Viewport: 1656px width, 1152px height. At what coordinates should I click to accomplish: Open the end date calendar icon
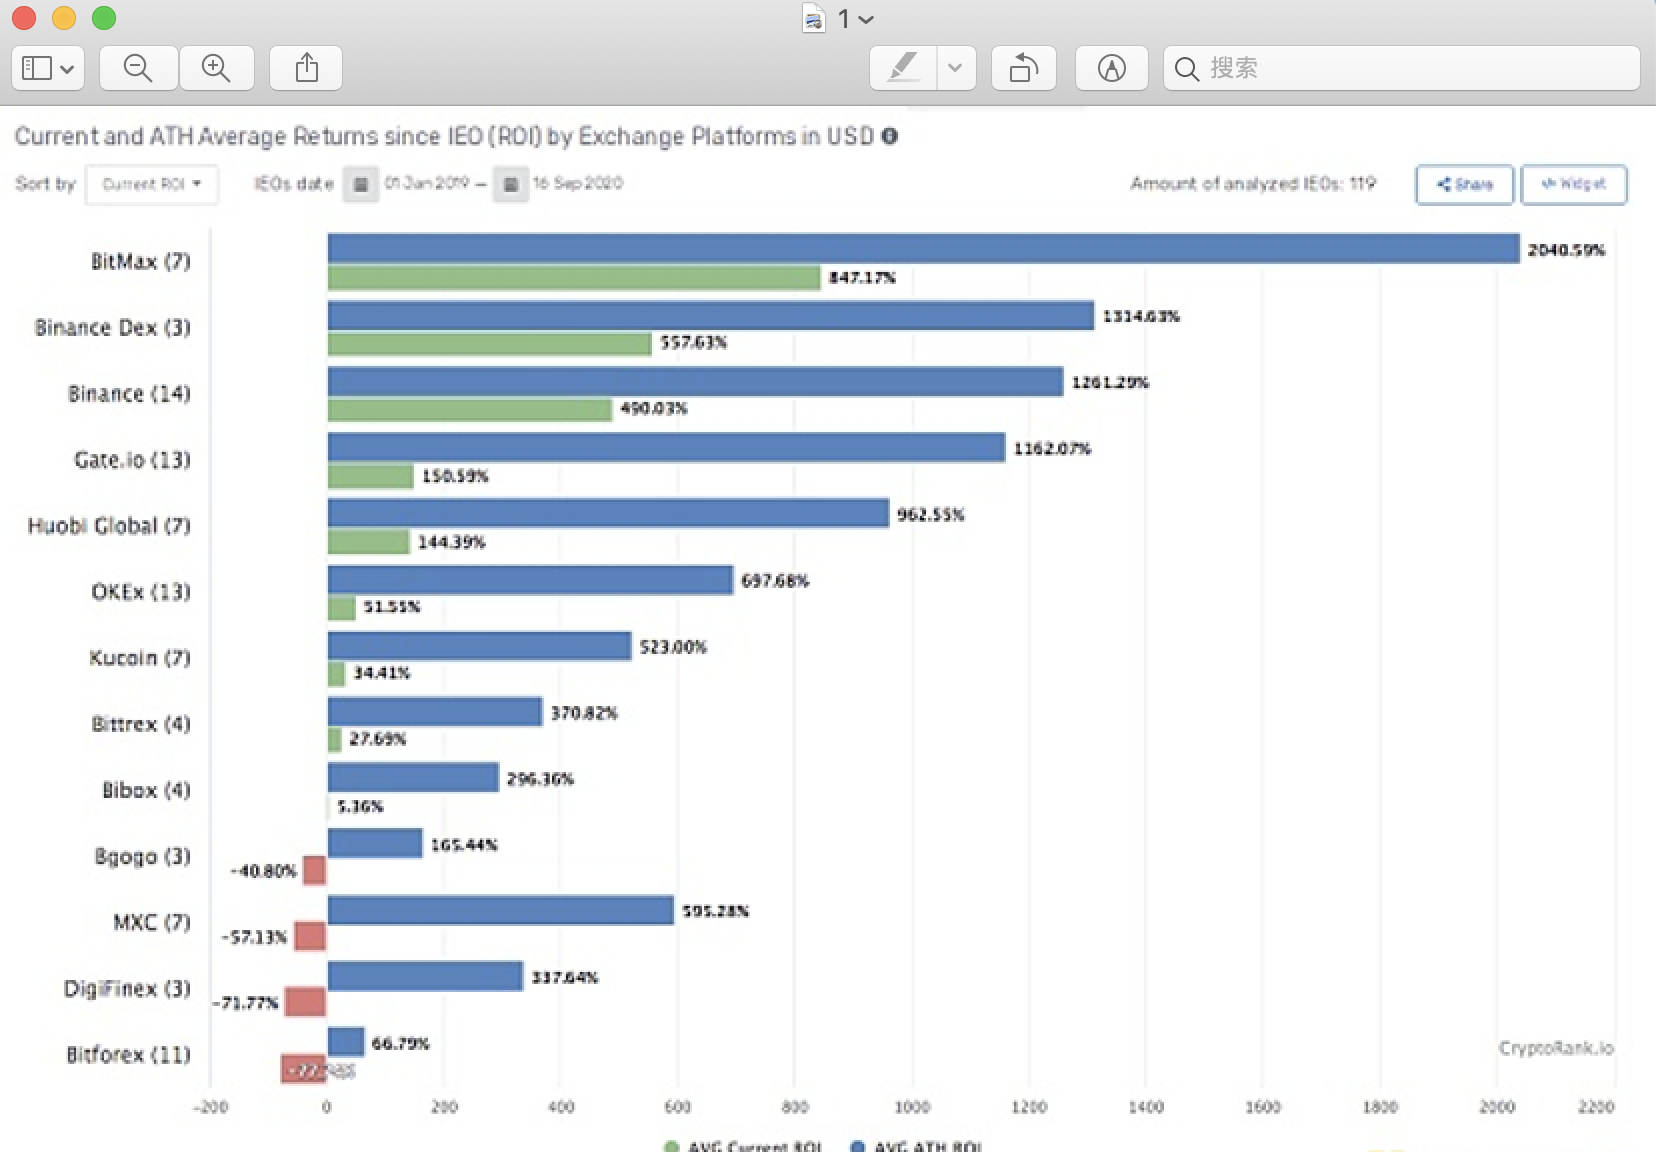tap(510, 184)
